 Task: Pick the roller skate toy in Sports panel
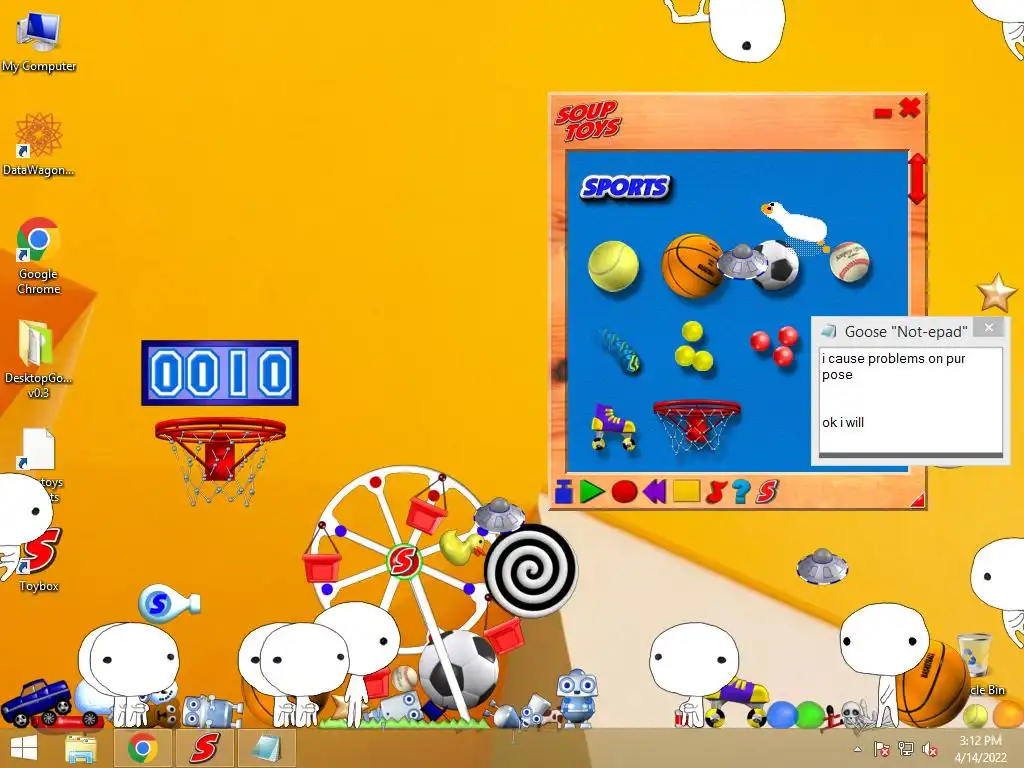pyautogui.click(x=613, y=426)
